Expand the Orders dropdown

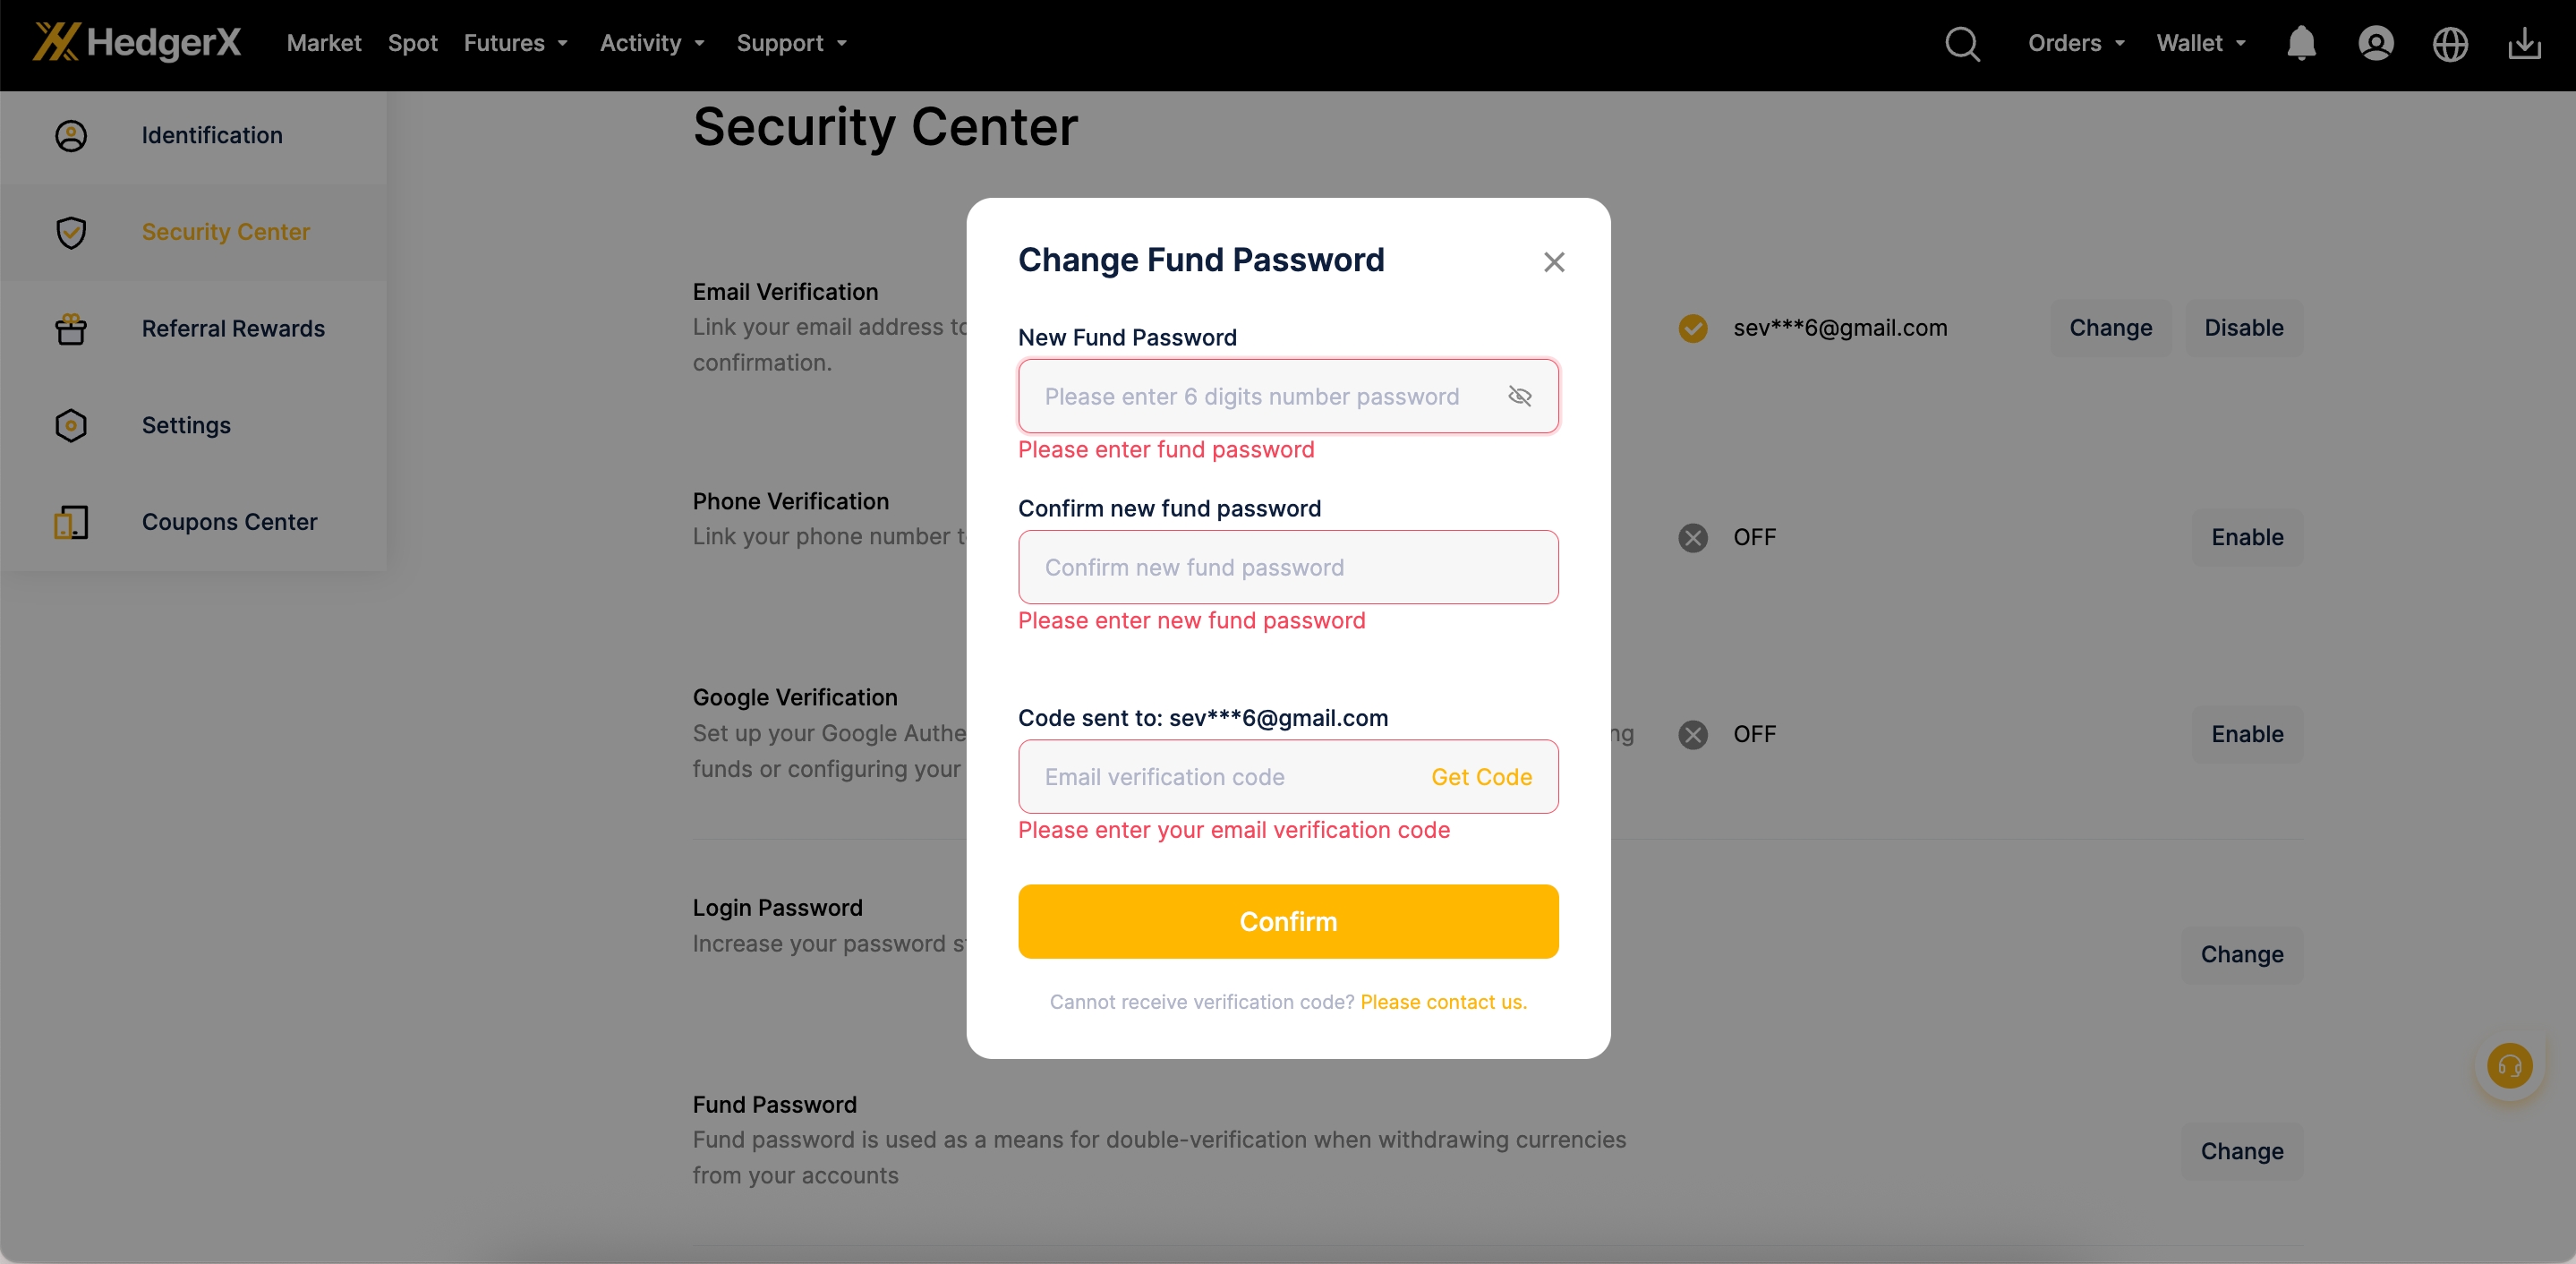2075,43
